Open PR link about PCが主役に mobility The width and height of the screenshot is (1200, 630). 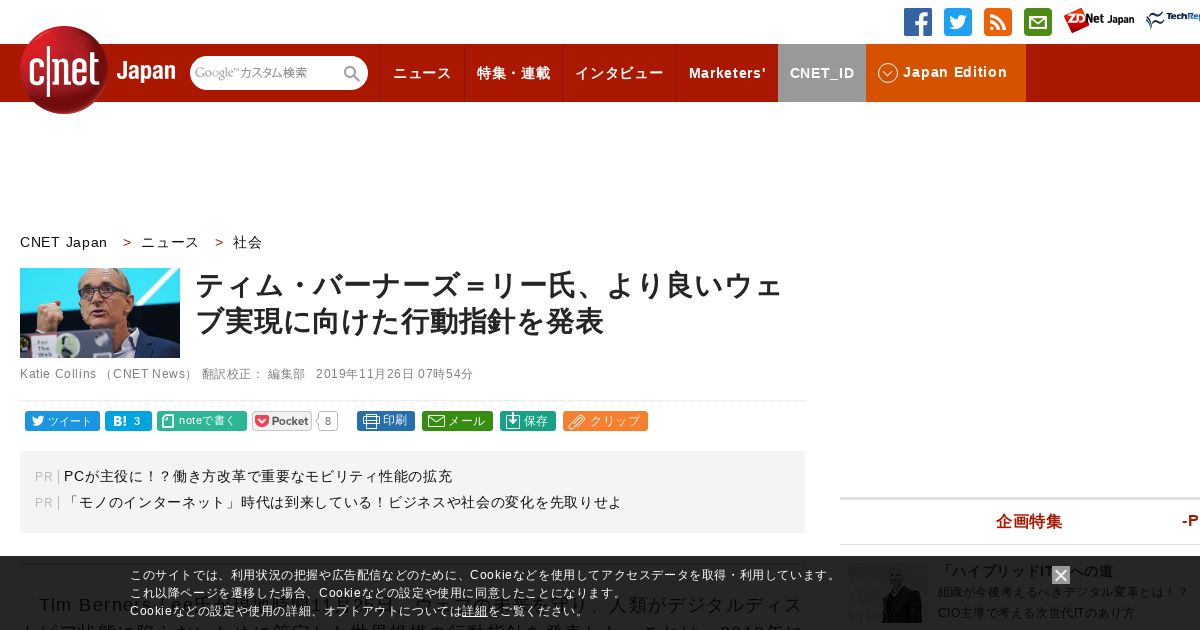[x=258, y=477]
